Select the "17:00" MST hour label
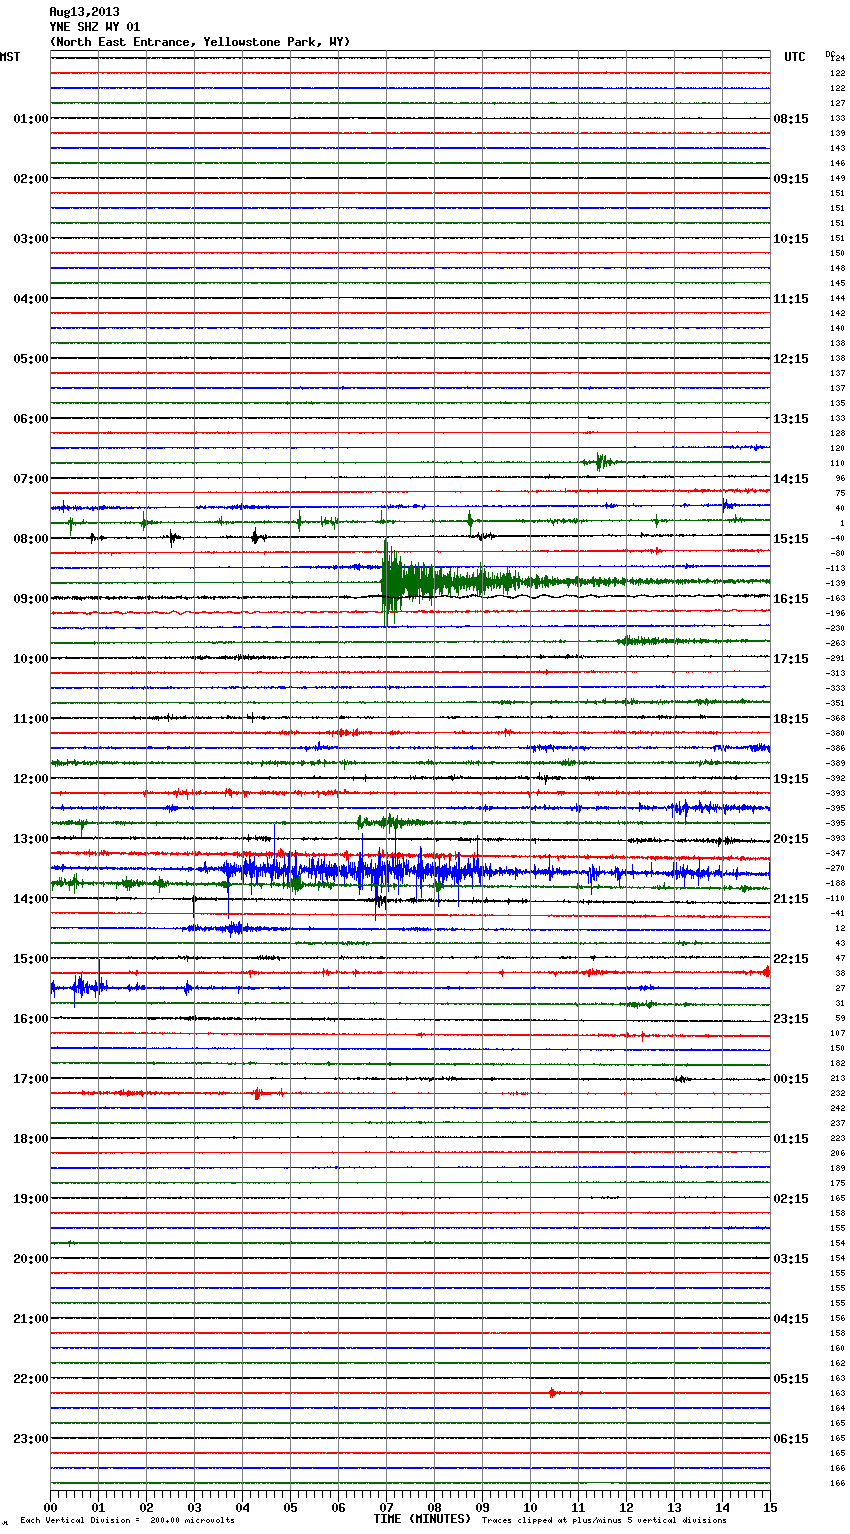This screenshot has width=850, height=1534. click(x=31, y=1079)
